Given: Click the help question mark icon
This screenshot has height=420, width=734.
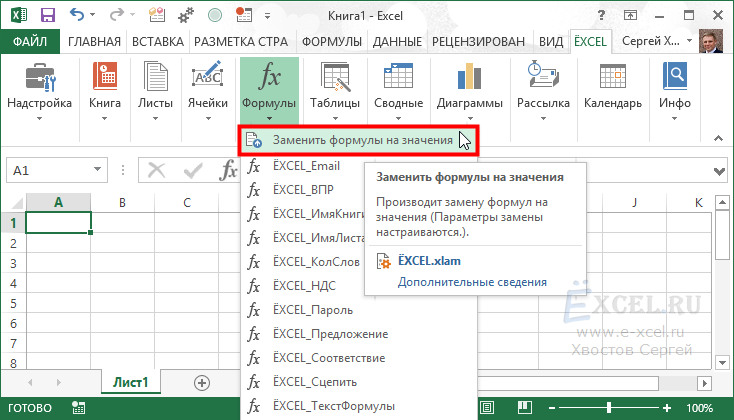Looking at the screenshot, I should 601,15.
